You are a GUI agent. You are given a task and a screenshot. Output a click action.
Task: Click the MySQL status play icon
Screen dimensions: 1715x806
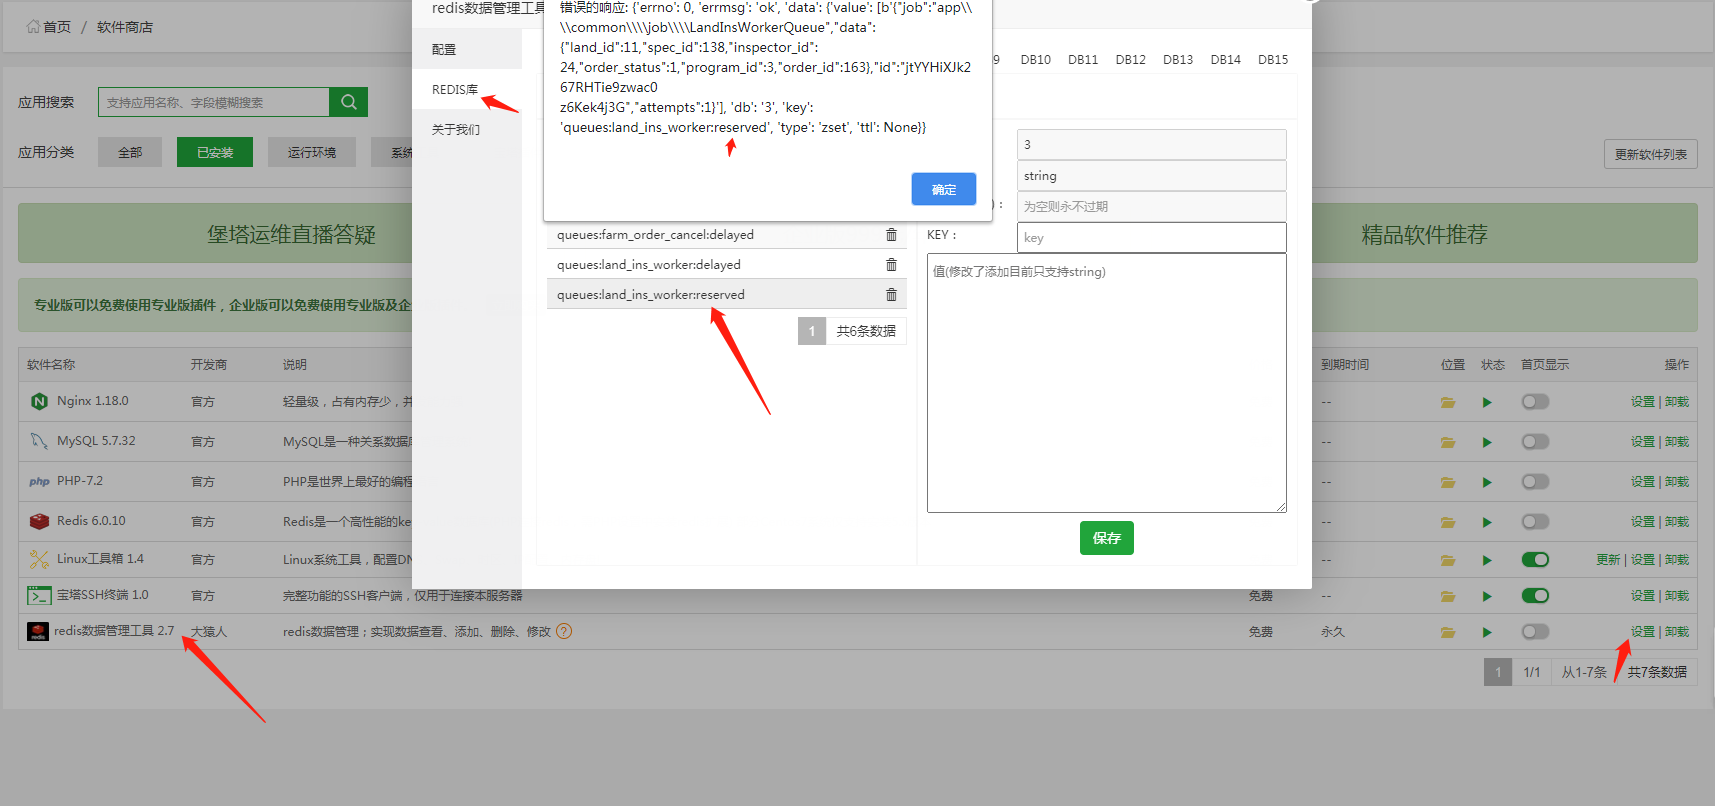[1487, 442]
